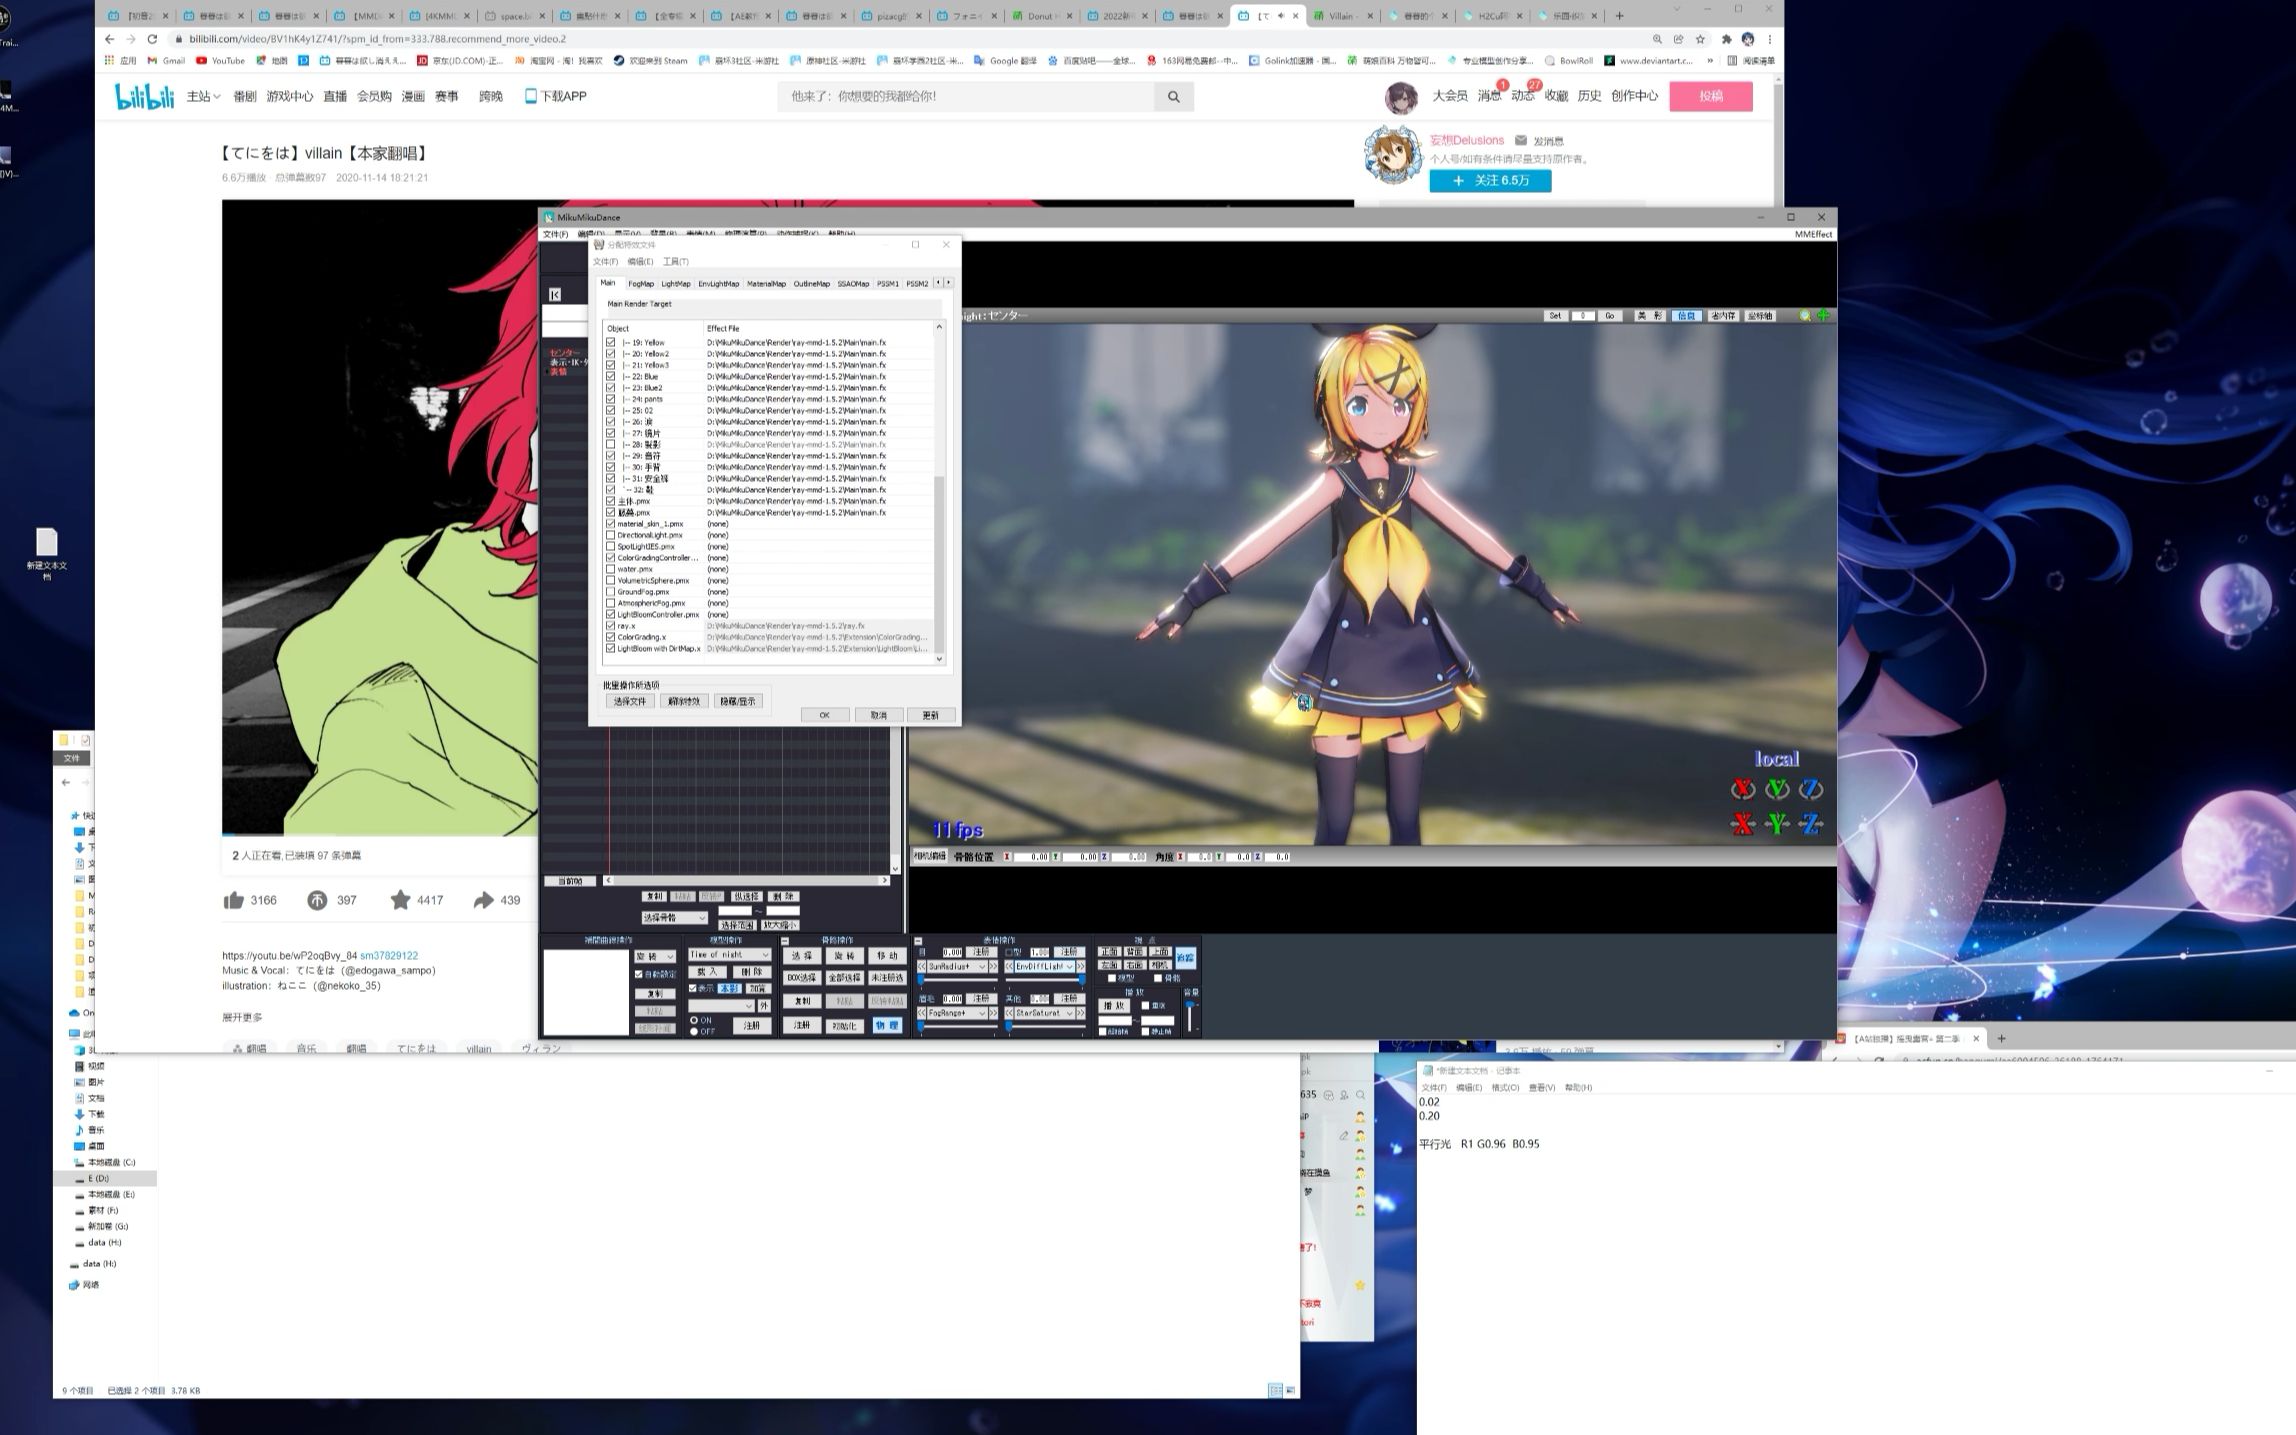This screenshot has height=1435, width=2296.
Task: Open sm37829122 link in description
Action: click(x=389, y=956)
